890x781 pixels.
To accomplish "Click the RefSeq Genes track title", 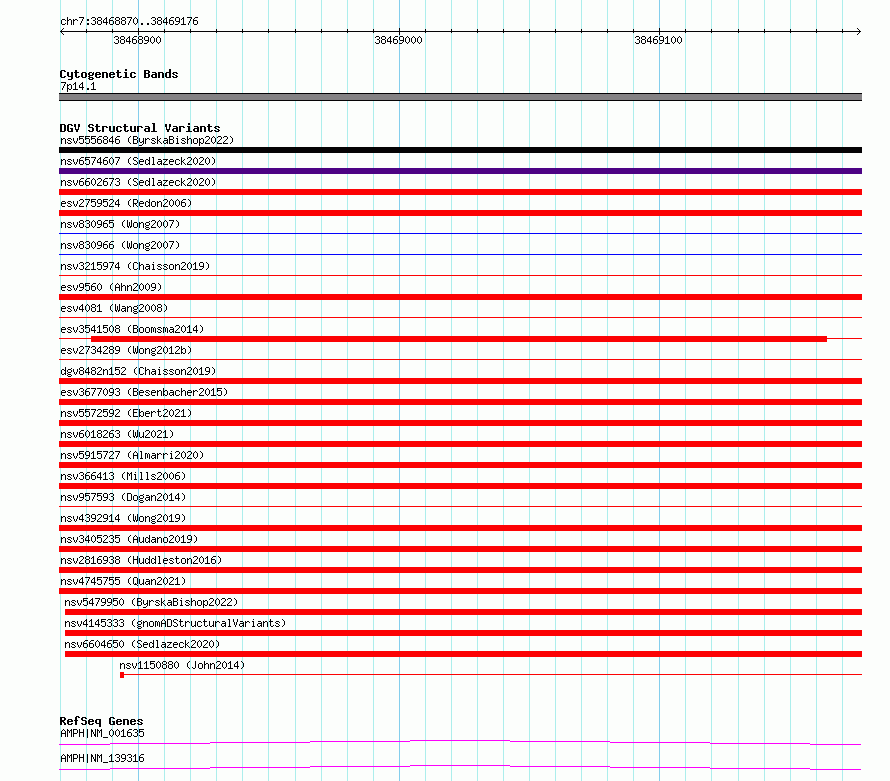I will (x=101, y=721).
